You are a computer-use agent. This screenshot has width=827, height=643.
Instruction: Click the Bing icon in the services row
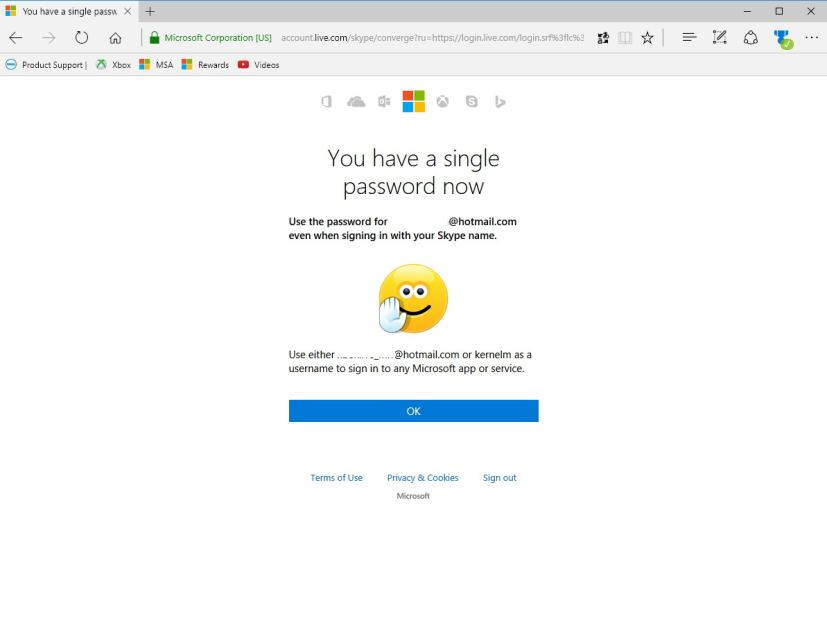500,102
